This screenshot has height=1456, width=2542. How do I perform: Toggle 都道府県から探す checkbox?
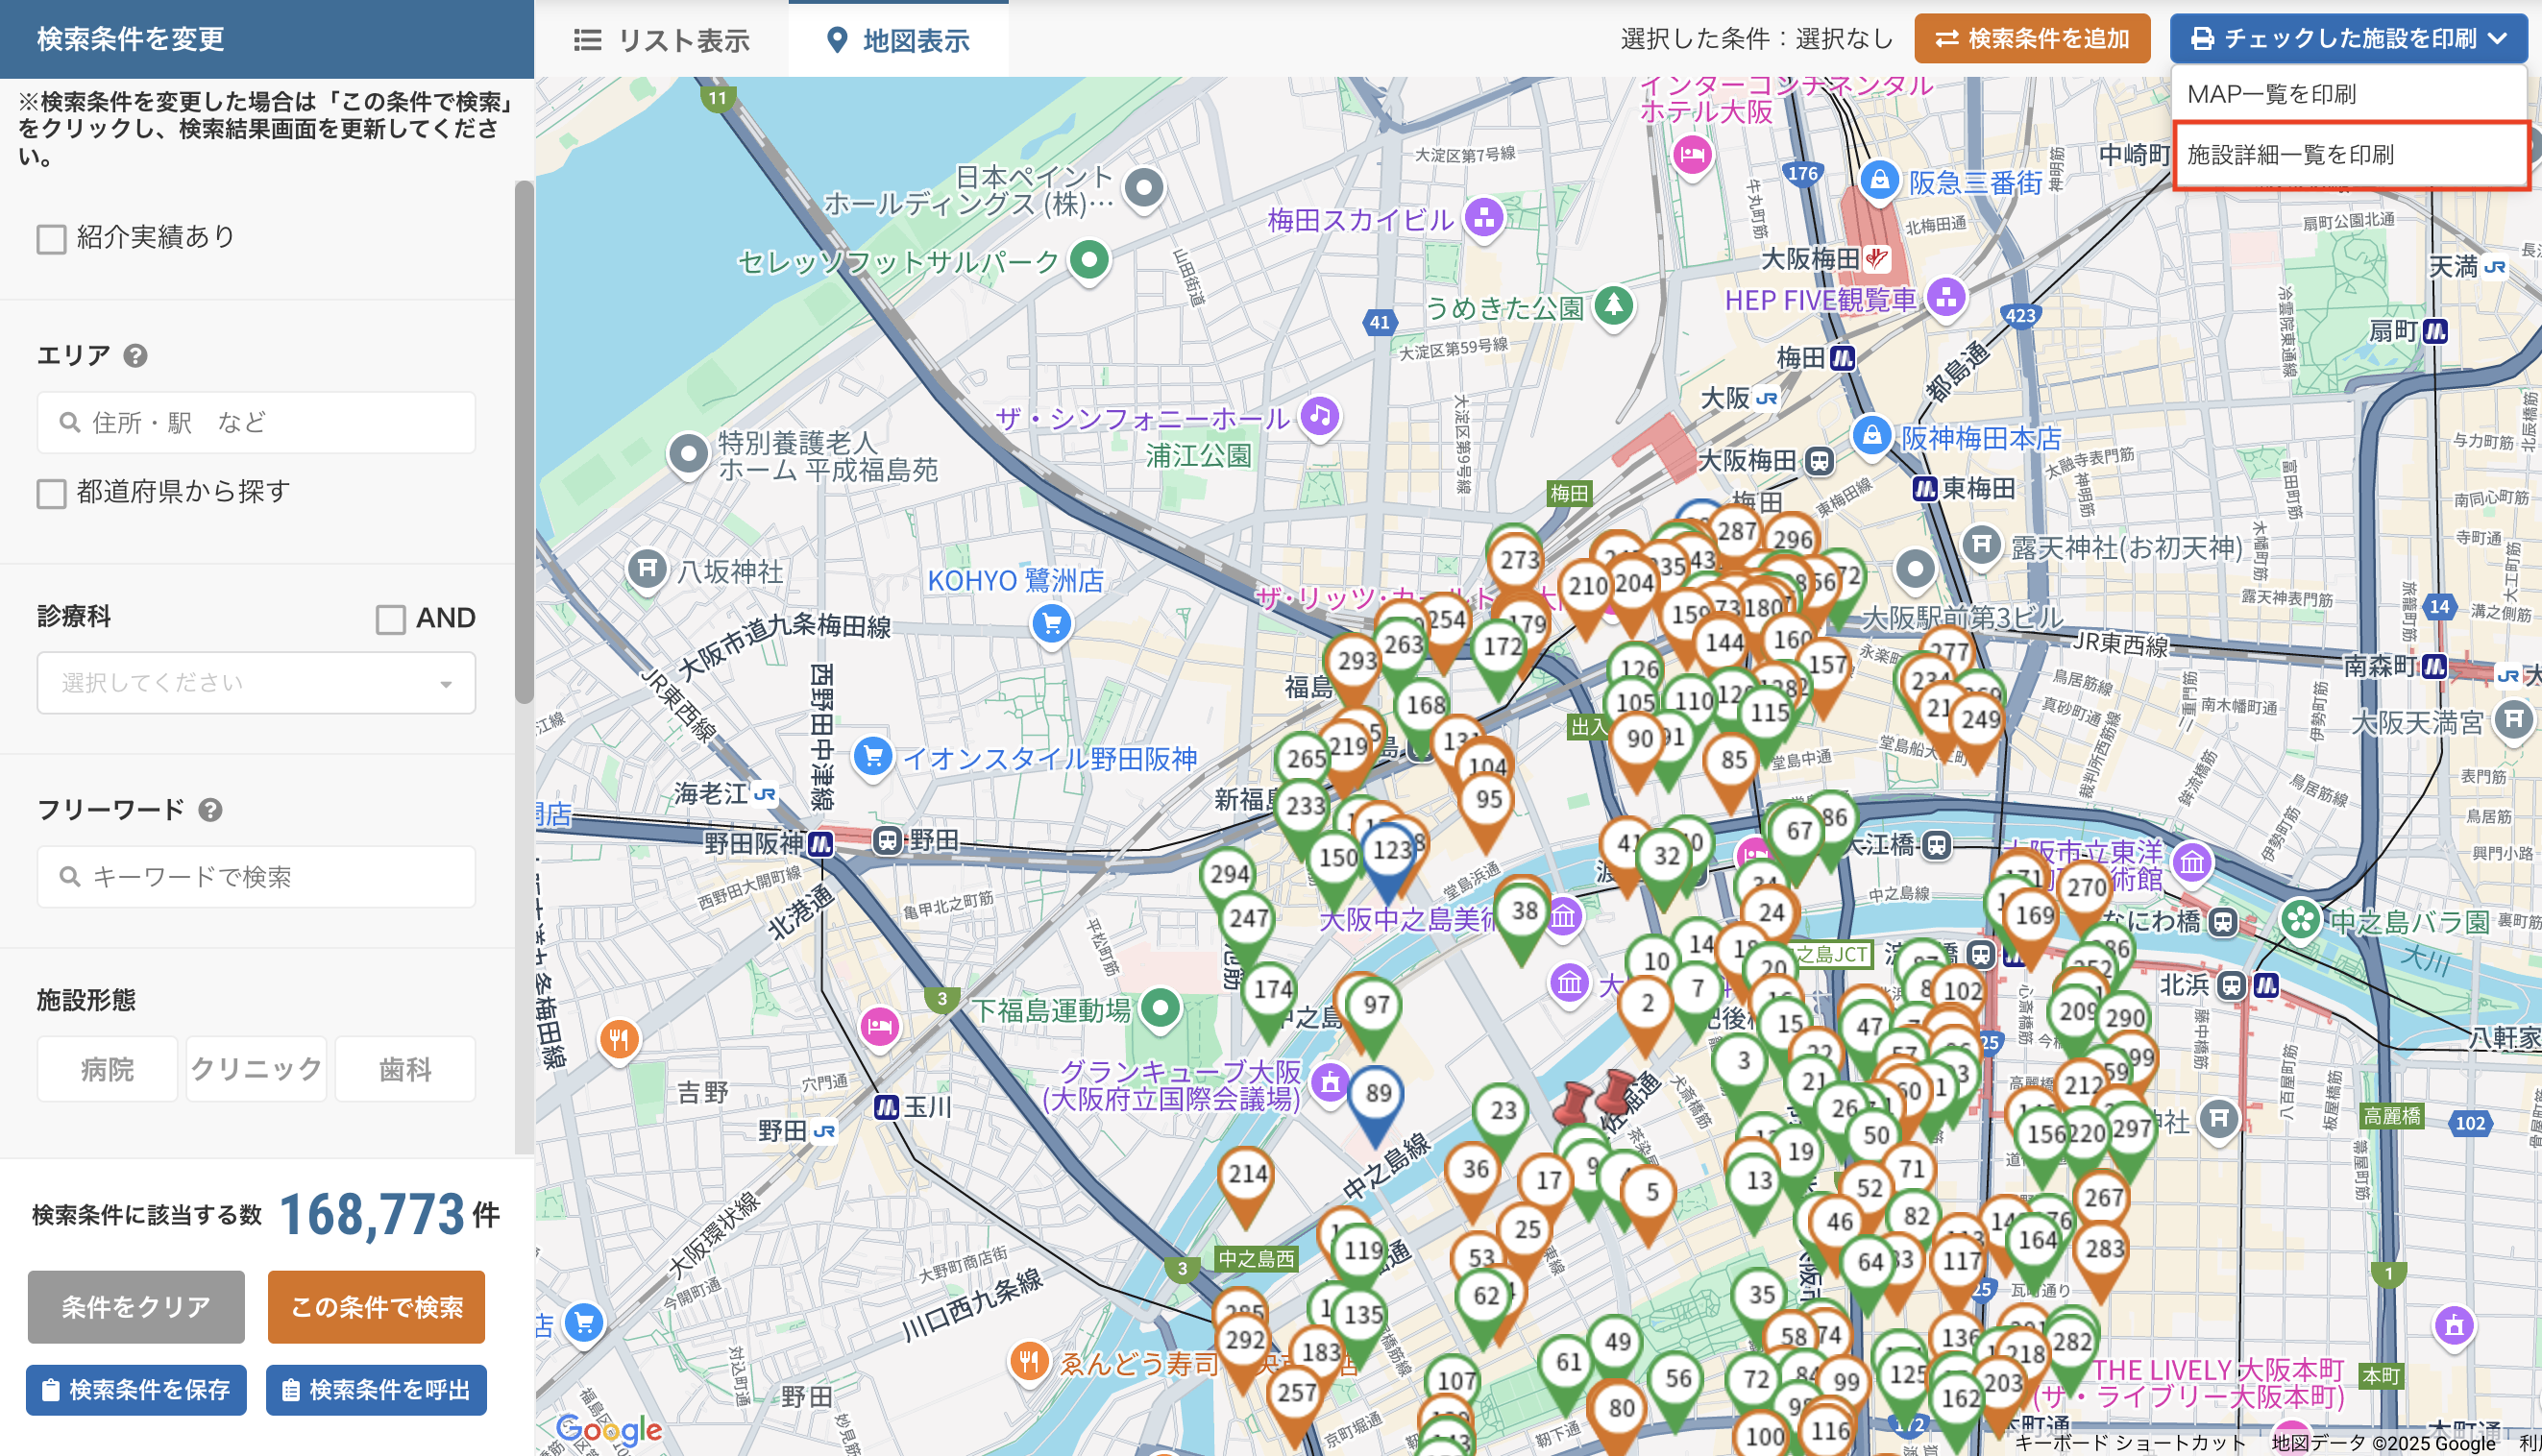[51, 493]
